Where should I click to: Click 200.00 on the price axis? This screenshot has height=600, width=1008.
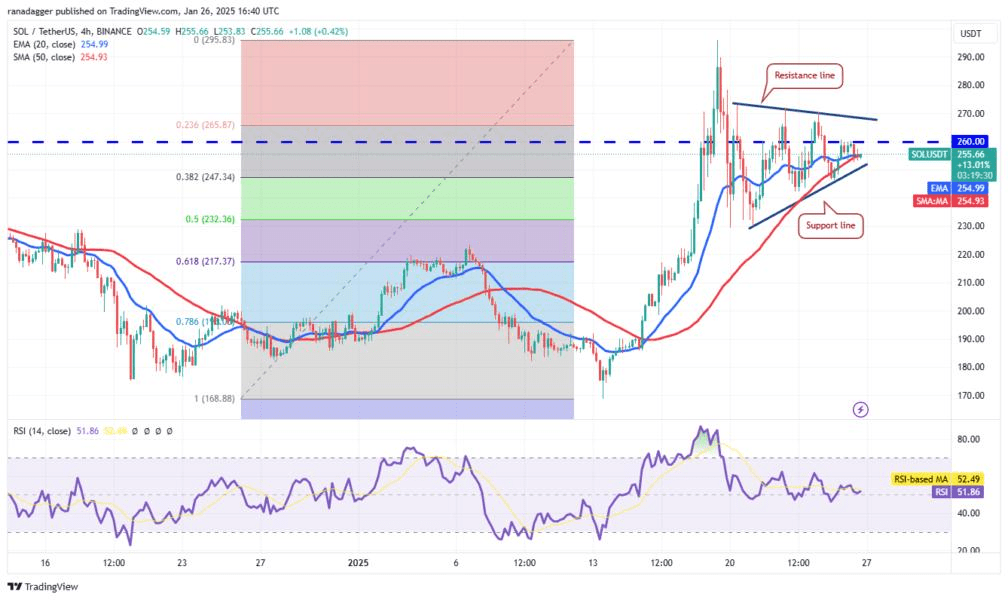(x=970, y=311)
